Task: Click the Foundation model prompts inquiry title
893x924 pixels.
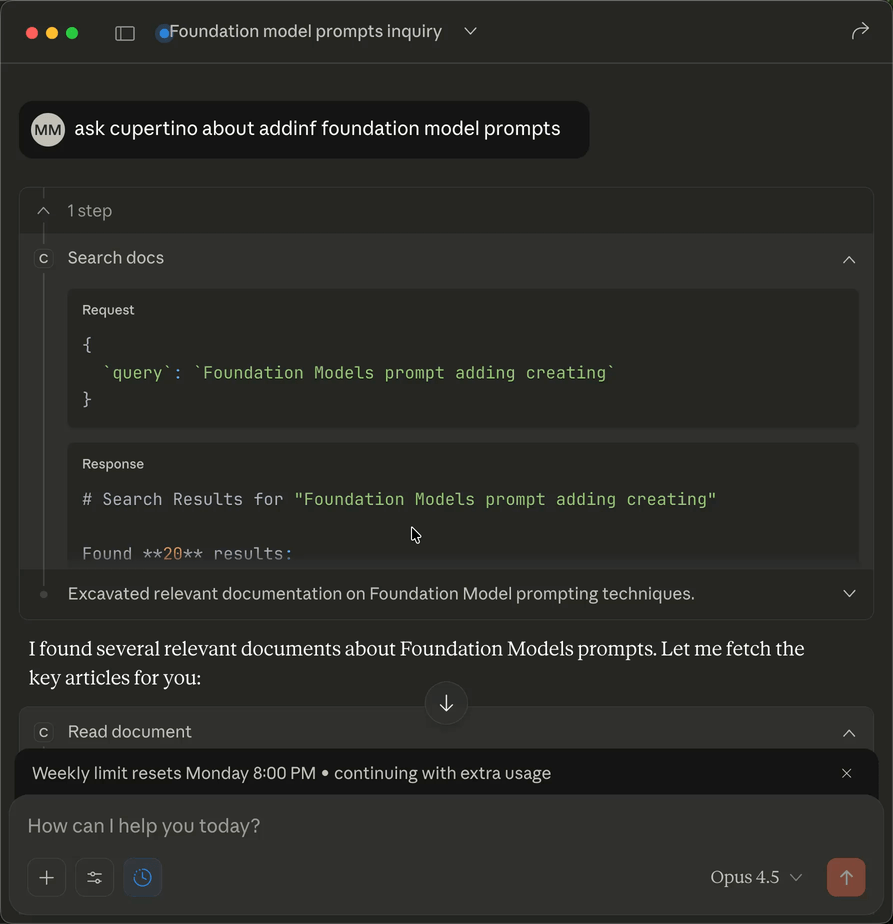Action: tap(305, 32)
